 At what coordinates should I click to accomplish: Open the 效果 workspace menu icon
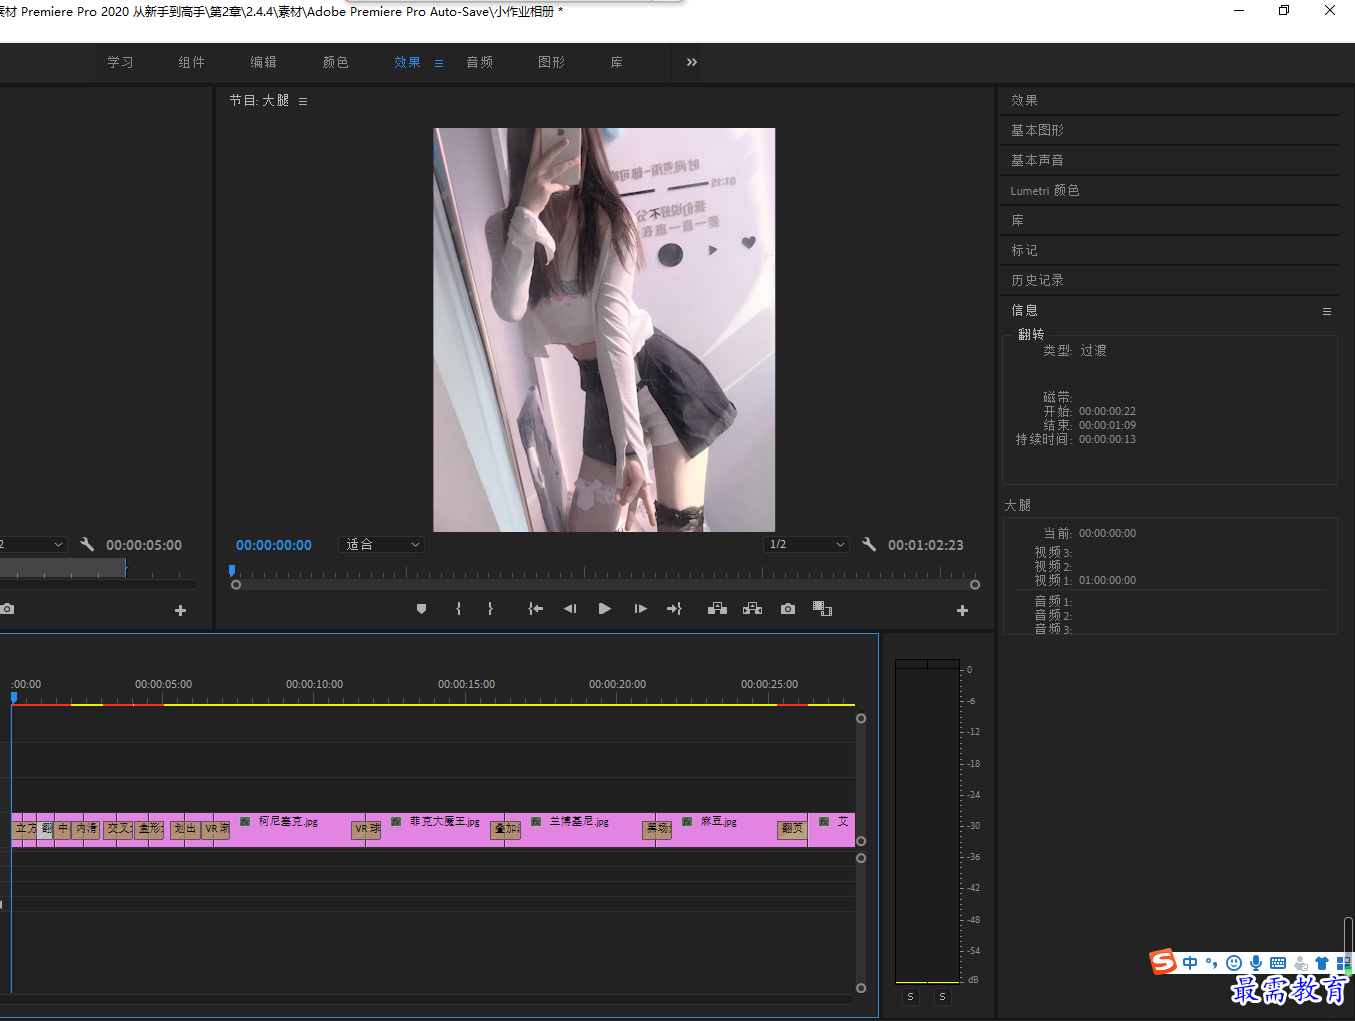[x=438, y=63]
